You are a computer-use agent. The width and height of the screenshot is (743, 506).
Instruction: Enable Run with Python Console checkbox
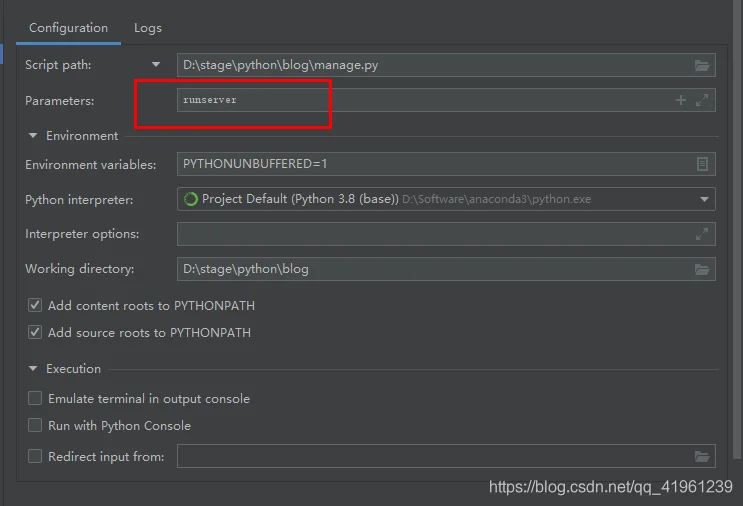point(35,425)
